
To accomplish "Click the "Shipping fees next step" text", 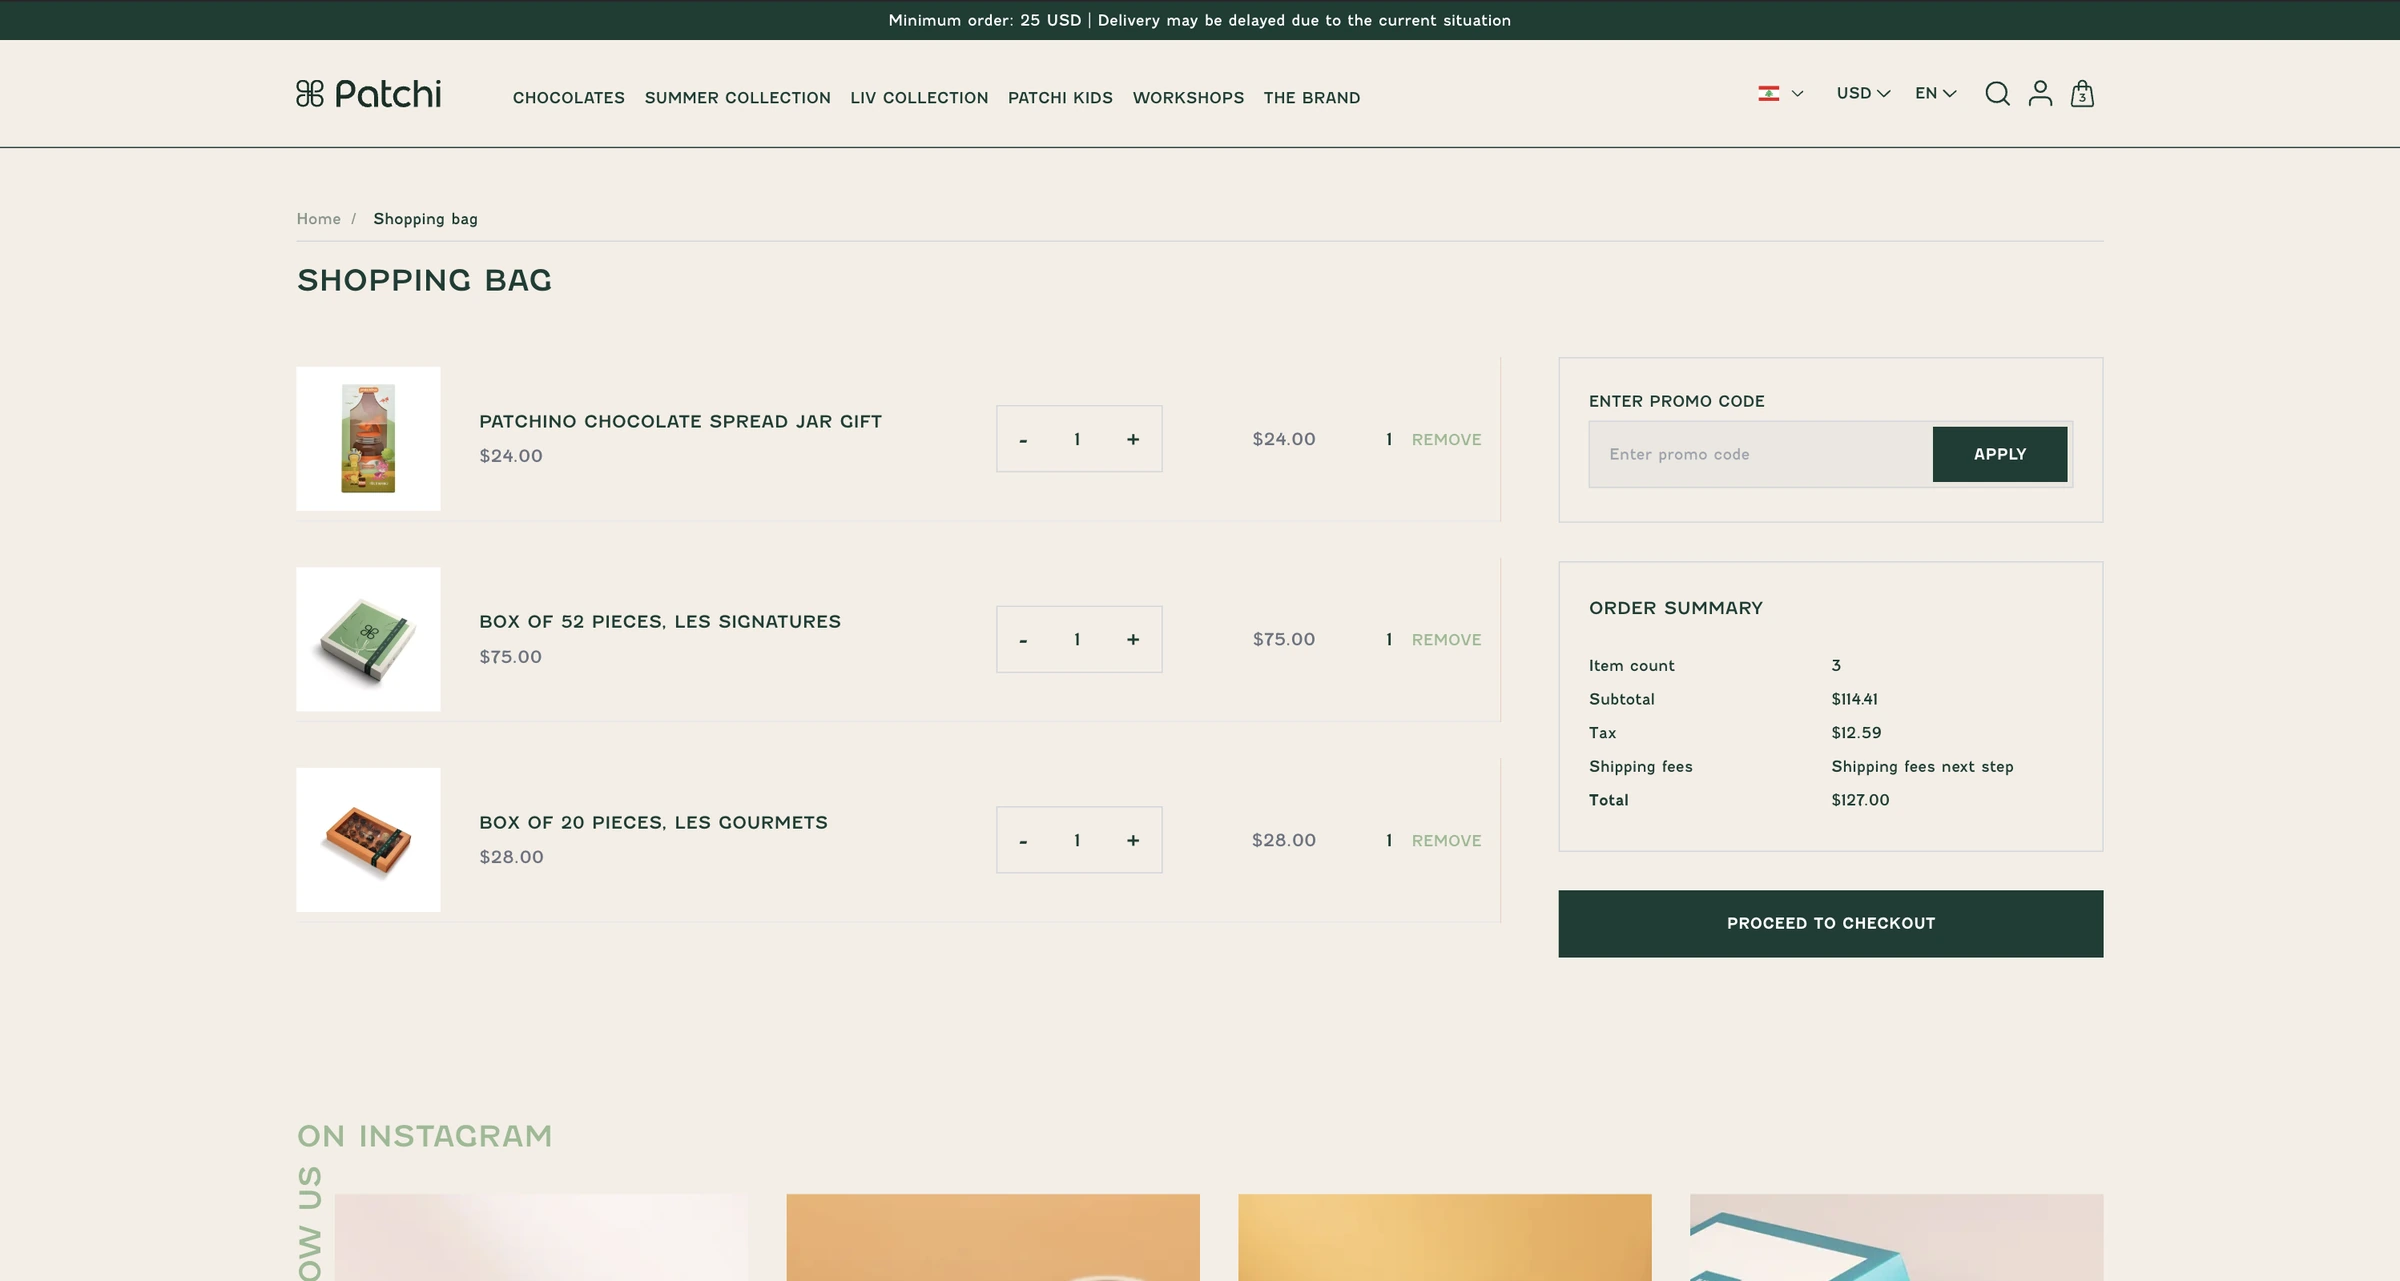I will pyautogui.click(x=1922, y=767).
